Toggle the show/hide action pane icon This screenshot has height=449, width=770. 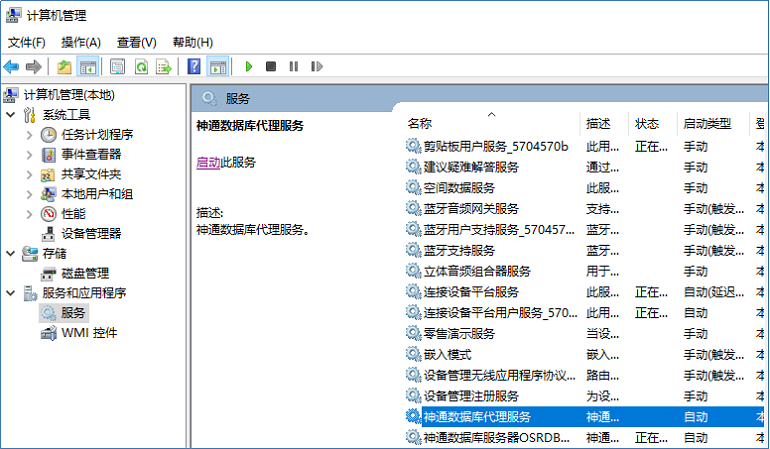(x=218, y=67)
